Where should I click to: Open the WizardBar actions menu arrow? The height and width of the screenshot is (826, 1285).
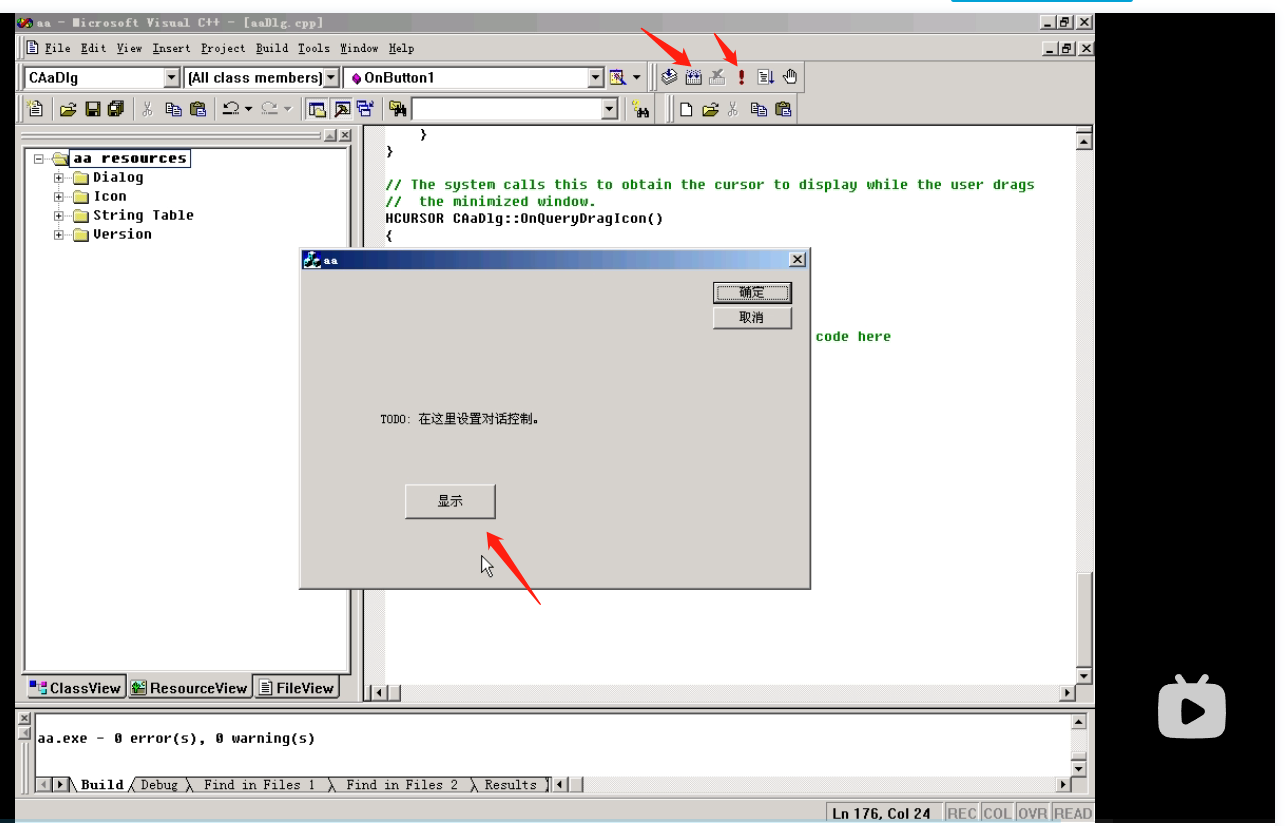[637, 77]
